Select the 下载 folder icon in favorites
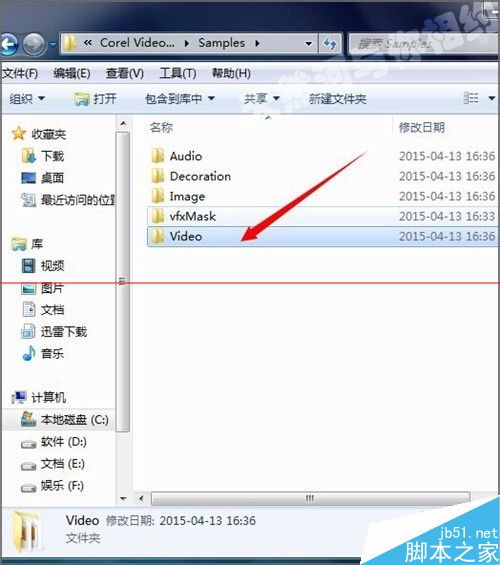The image size is (500, 565). click(29, 156)
